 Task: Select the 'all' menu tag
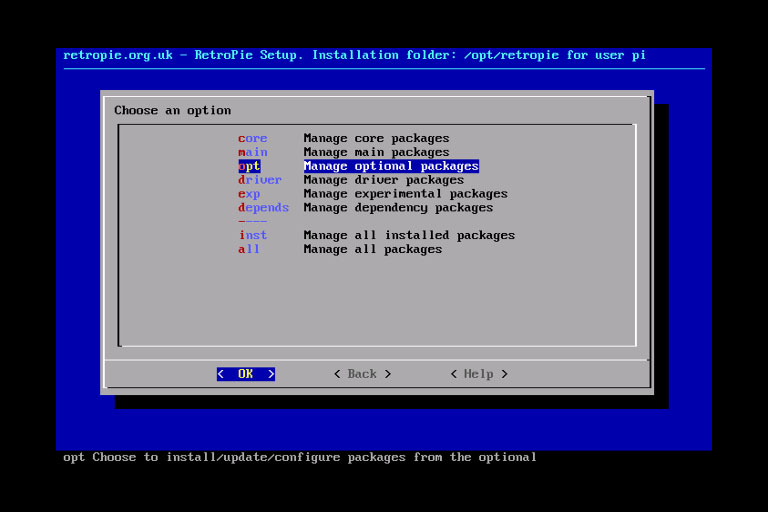point(249,249)
